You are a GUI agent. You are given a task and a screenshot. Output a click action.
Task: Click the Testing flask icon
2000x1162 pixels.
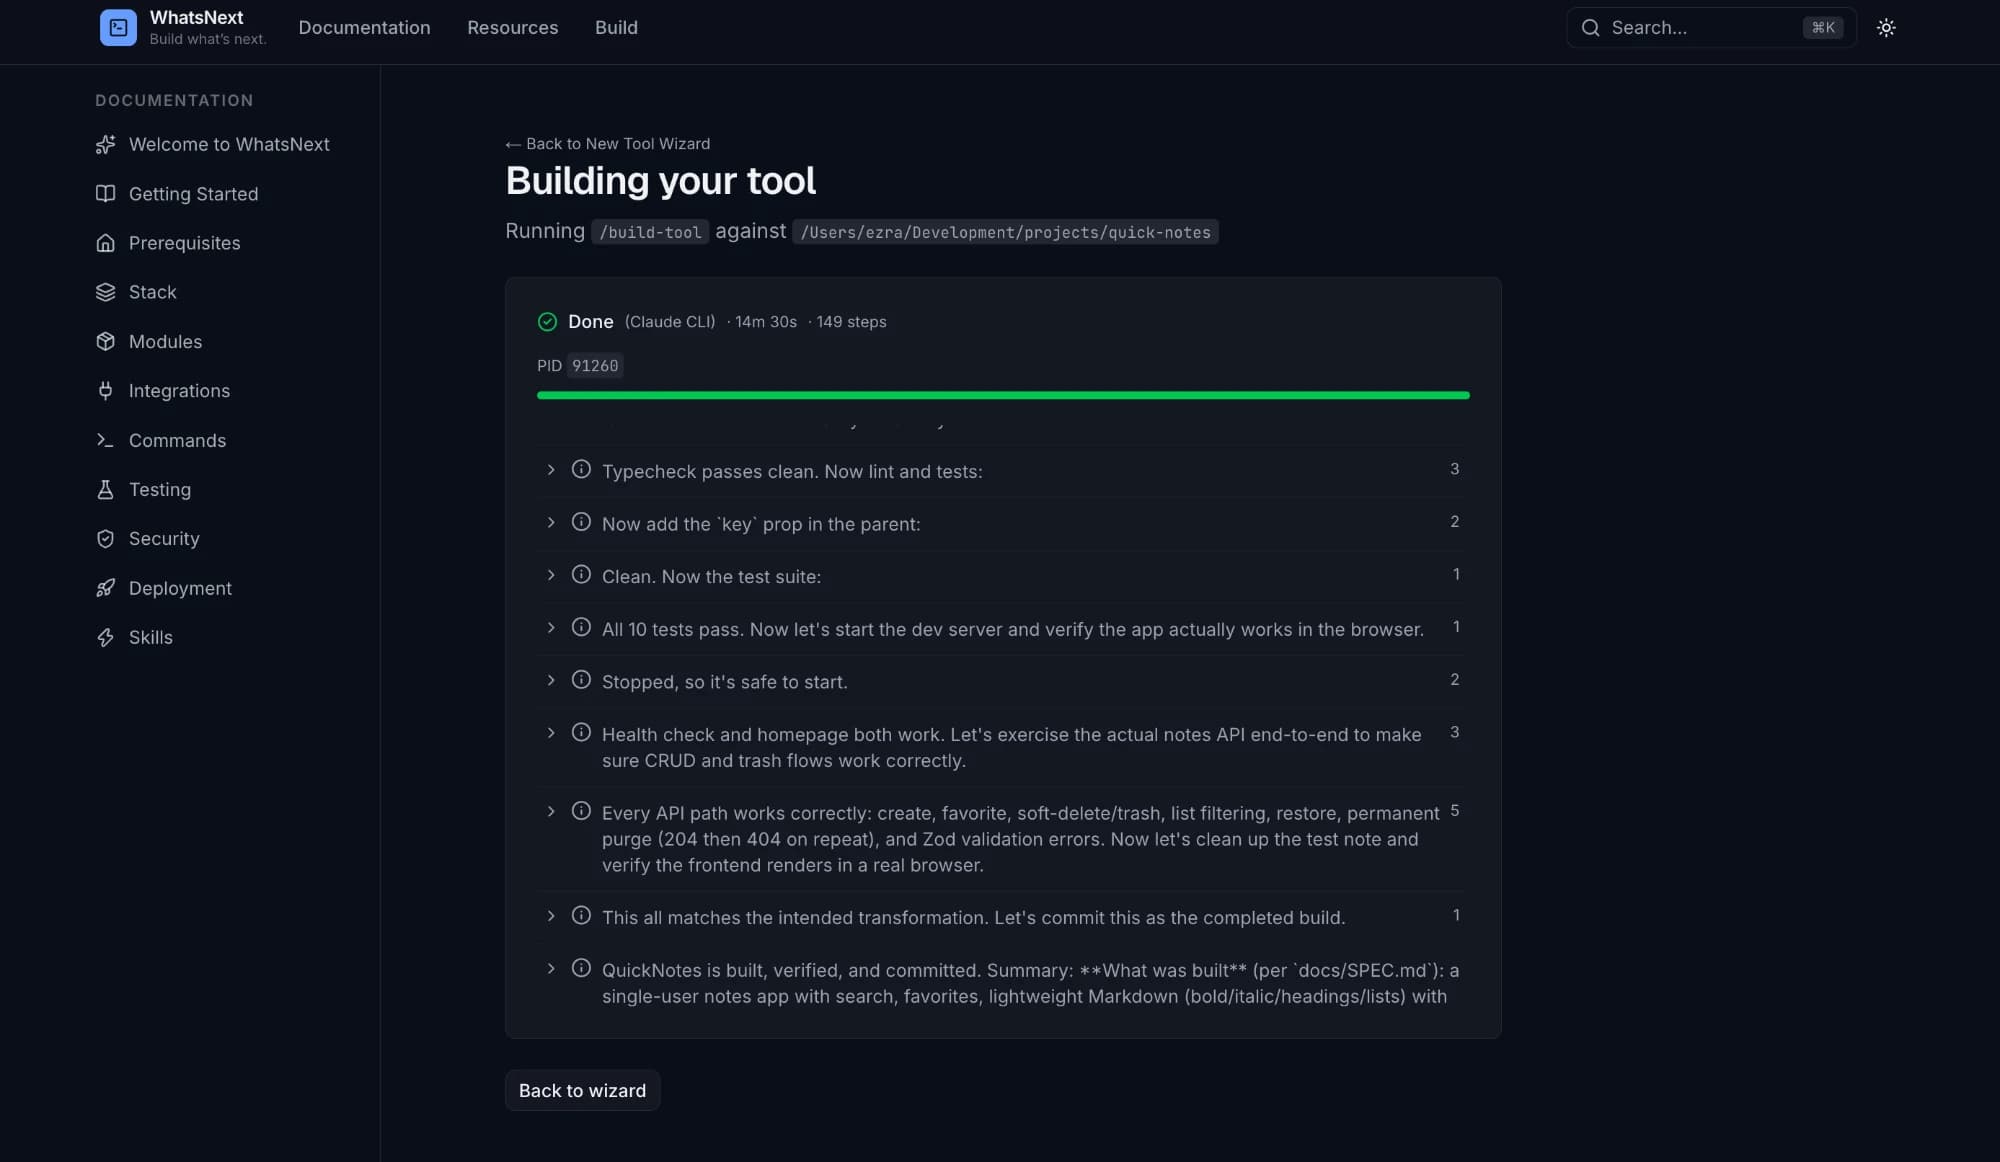[x=105, y=489]
